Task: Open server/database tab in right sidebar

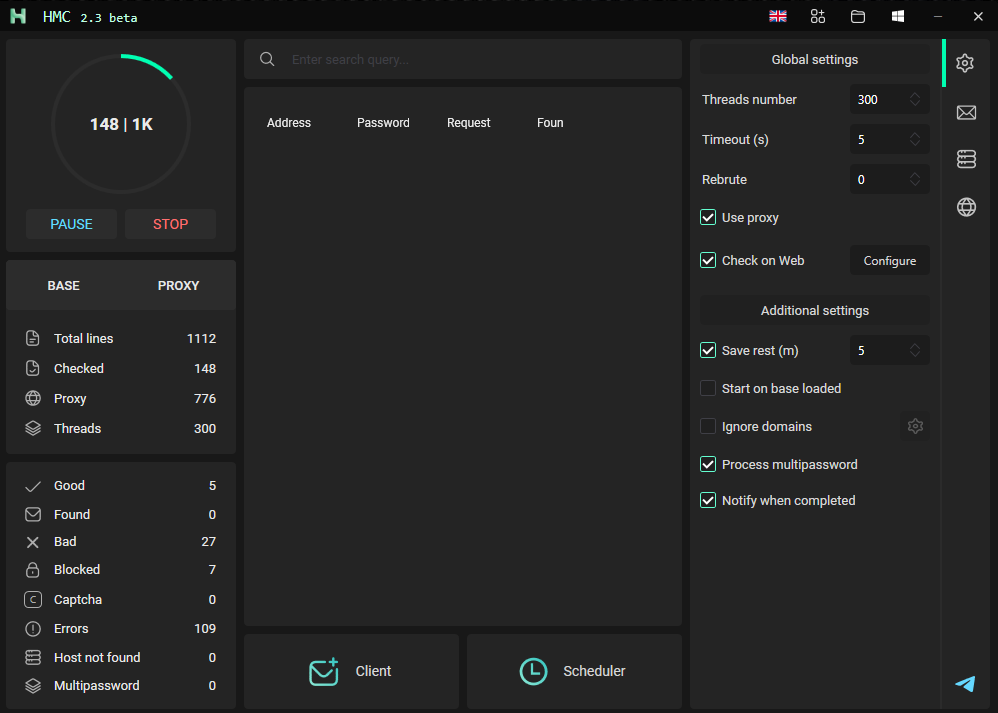Action: 966,159
